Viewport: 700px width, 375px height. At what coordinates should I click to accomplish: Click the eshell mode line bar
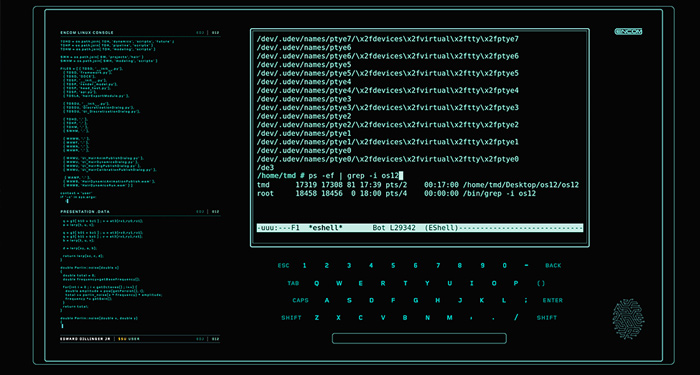click(x=420, y=228)
